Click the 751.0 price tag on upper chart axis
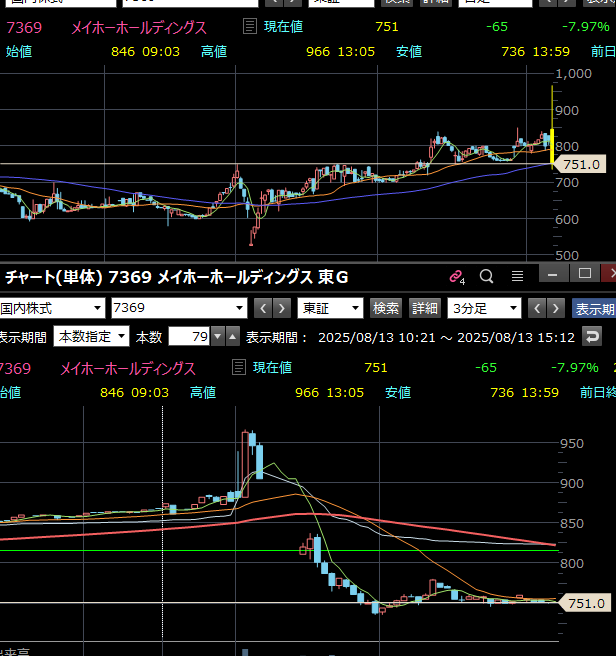616x656 pixels. pyautogui.click(x=579, y=164)
